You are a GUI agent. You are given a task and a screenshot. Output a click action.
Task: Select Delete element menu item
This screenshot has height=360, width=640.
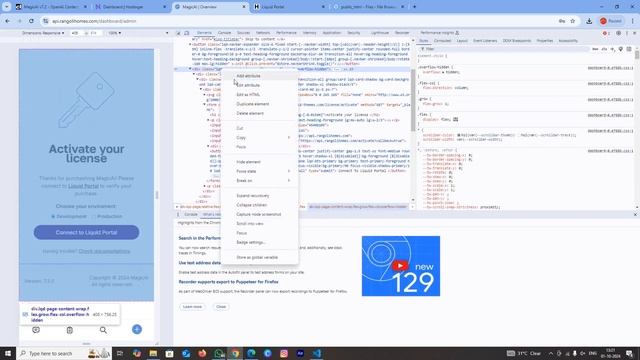260,113
